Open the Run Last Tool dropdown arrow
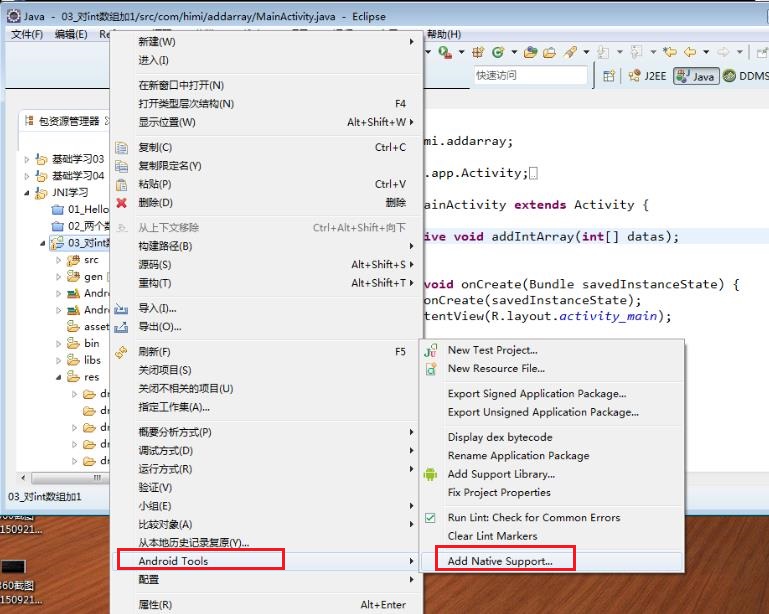Image resolution: width=769 pixels, height=614 pixels. 461,52
